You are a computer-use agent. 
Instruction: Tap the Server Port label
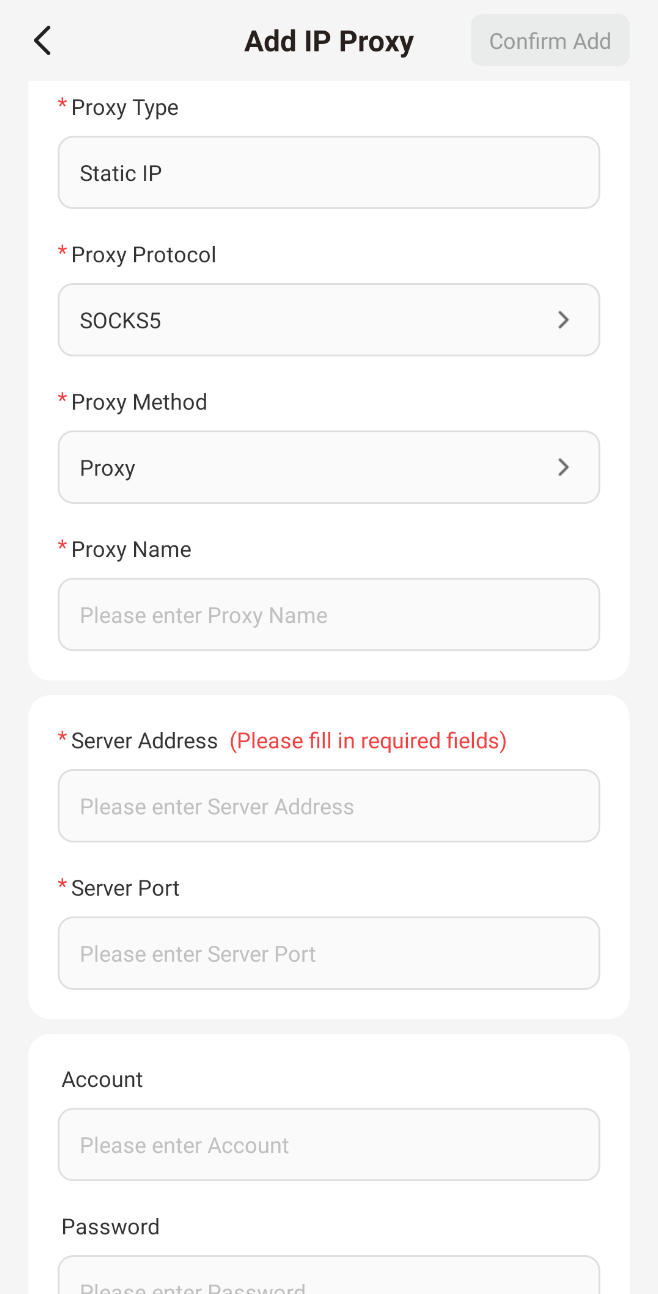[x=125, y=888]
